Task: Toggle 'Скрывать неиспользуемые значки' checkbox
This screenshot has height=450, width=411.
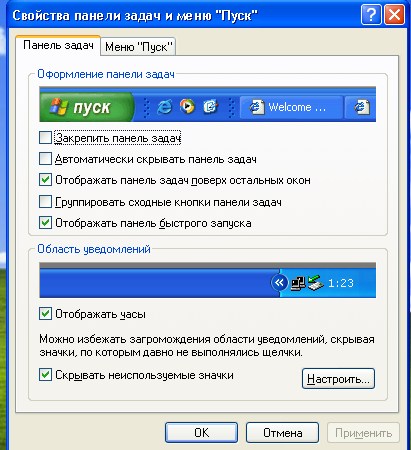Action: (x=45, y=375)
